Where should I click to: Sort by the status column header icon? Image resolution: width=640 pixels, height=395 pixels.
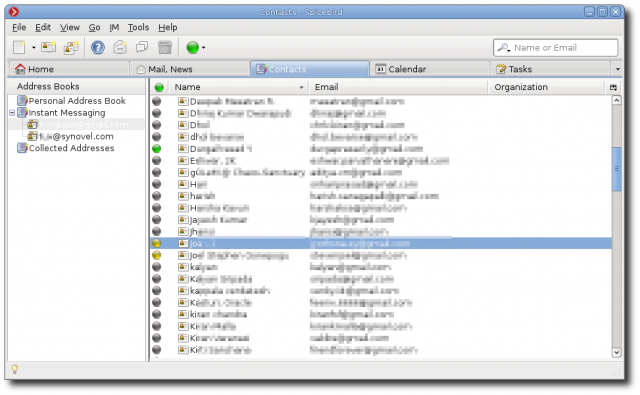coord(159,87)
